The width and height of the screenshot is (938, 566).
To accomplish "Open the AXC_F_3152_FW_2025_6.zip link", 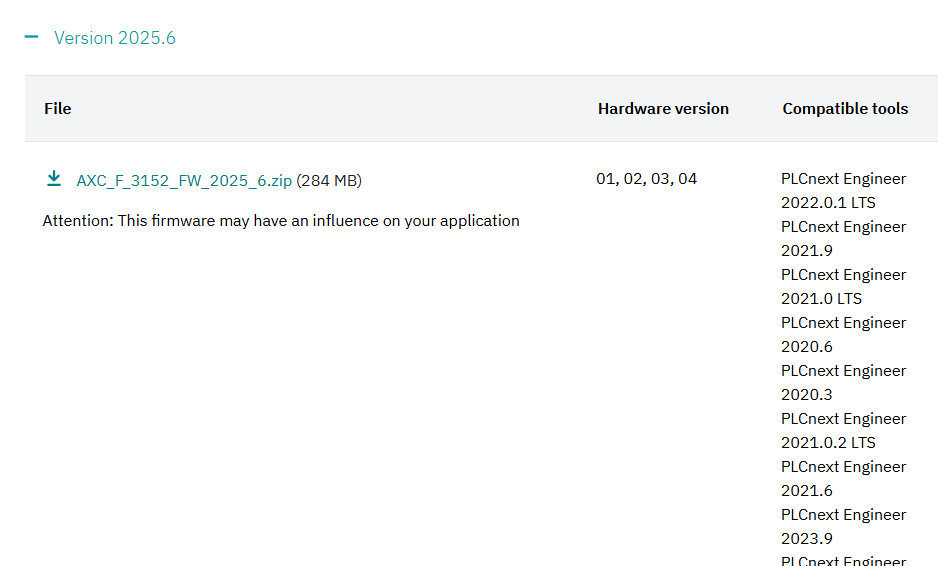I will (x=184, y=180).
